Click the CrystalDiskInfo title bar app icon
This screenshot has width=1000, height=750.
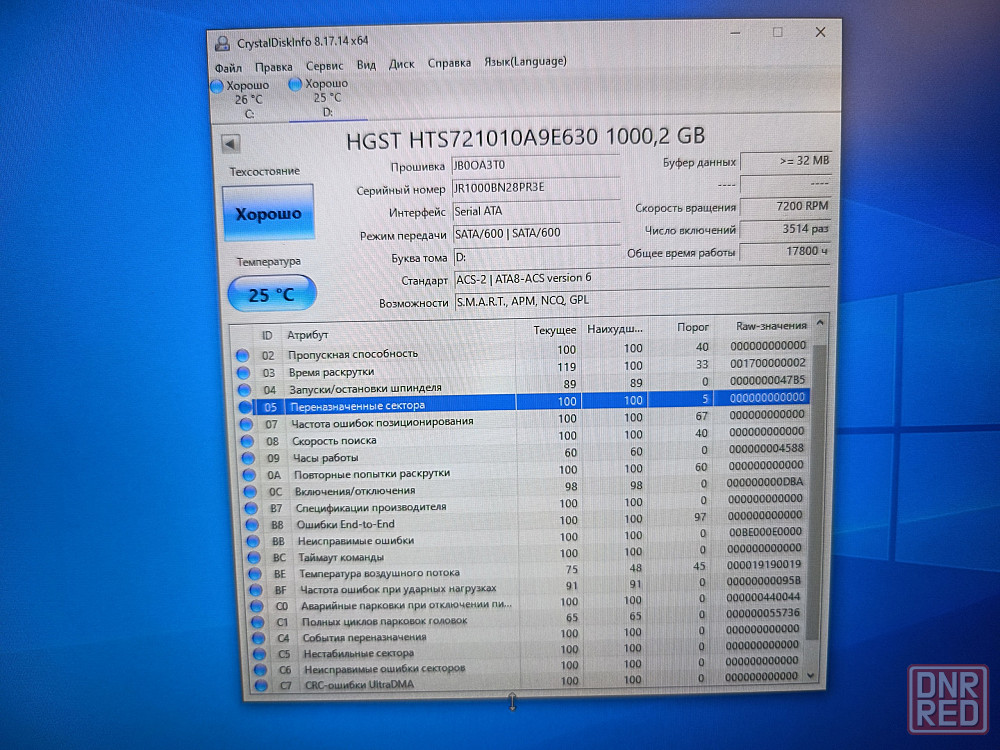tap(222, 42)
